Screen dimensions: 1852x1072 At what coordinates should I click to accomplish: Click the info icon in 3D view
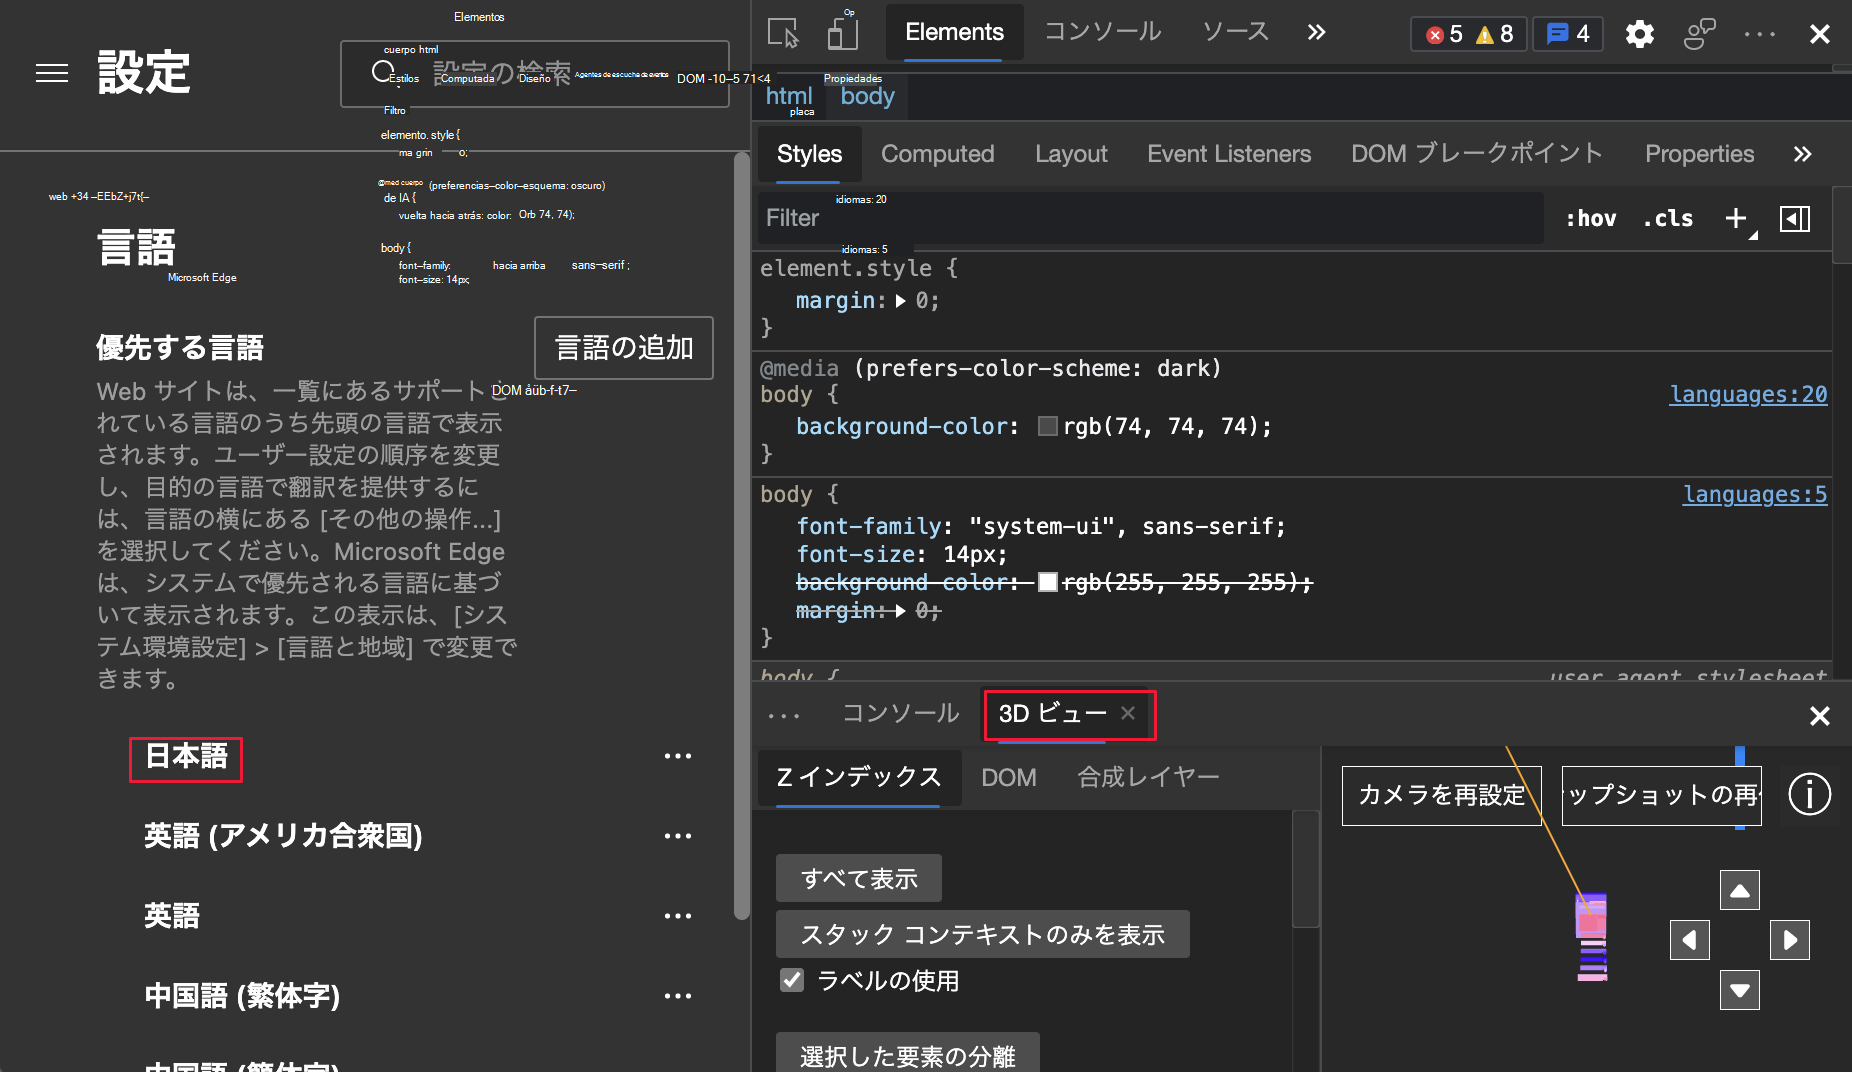pyautogui.click(x=1810, y=795)
